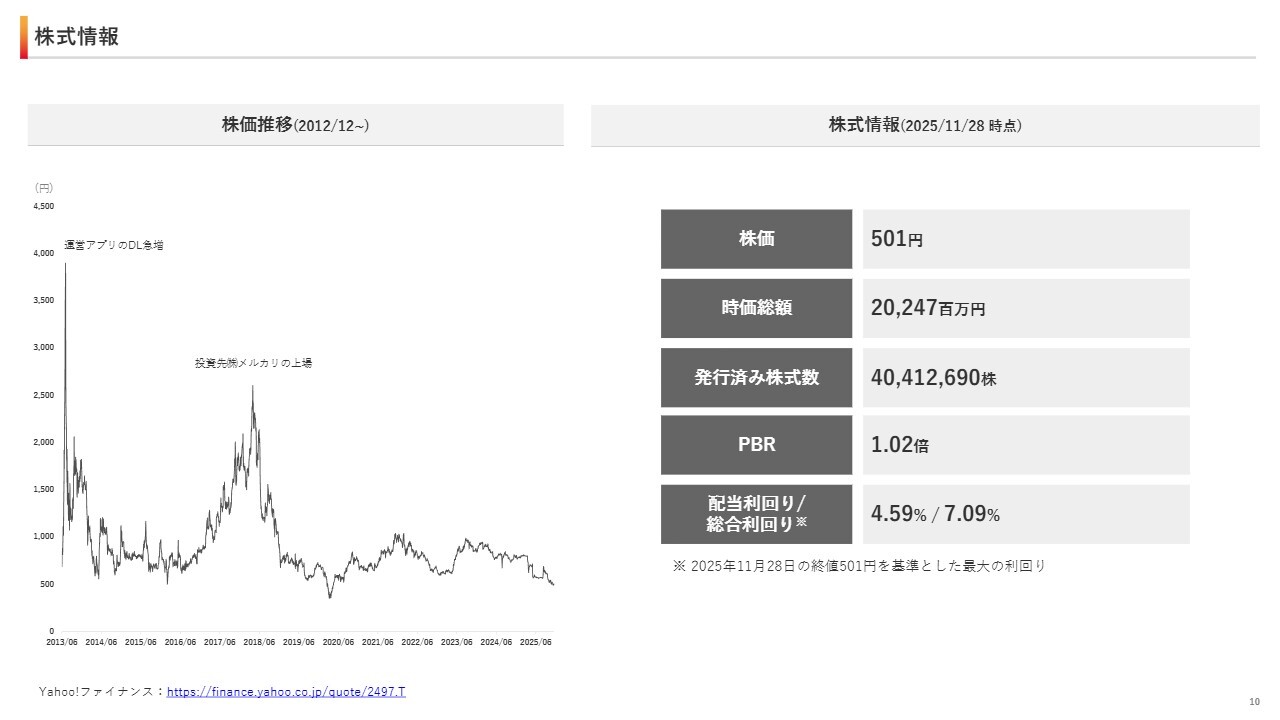The image size is (1280, 720).
Task: Select the 配当利回り/総合利回り label cell
Action: pos(756,514)
